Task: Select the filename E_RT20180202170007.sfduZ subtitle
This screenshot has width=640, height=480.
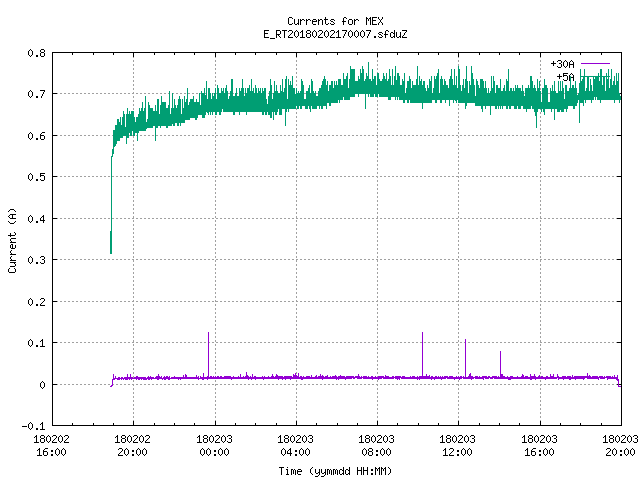Action: (x=335, y=34)
